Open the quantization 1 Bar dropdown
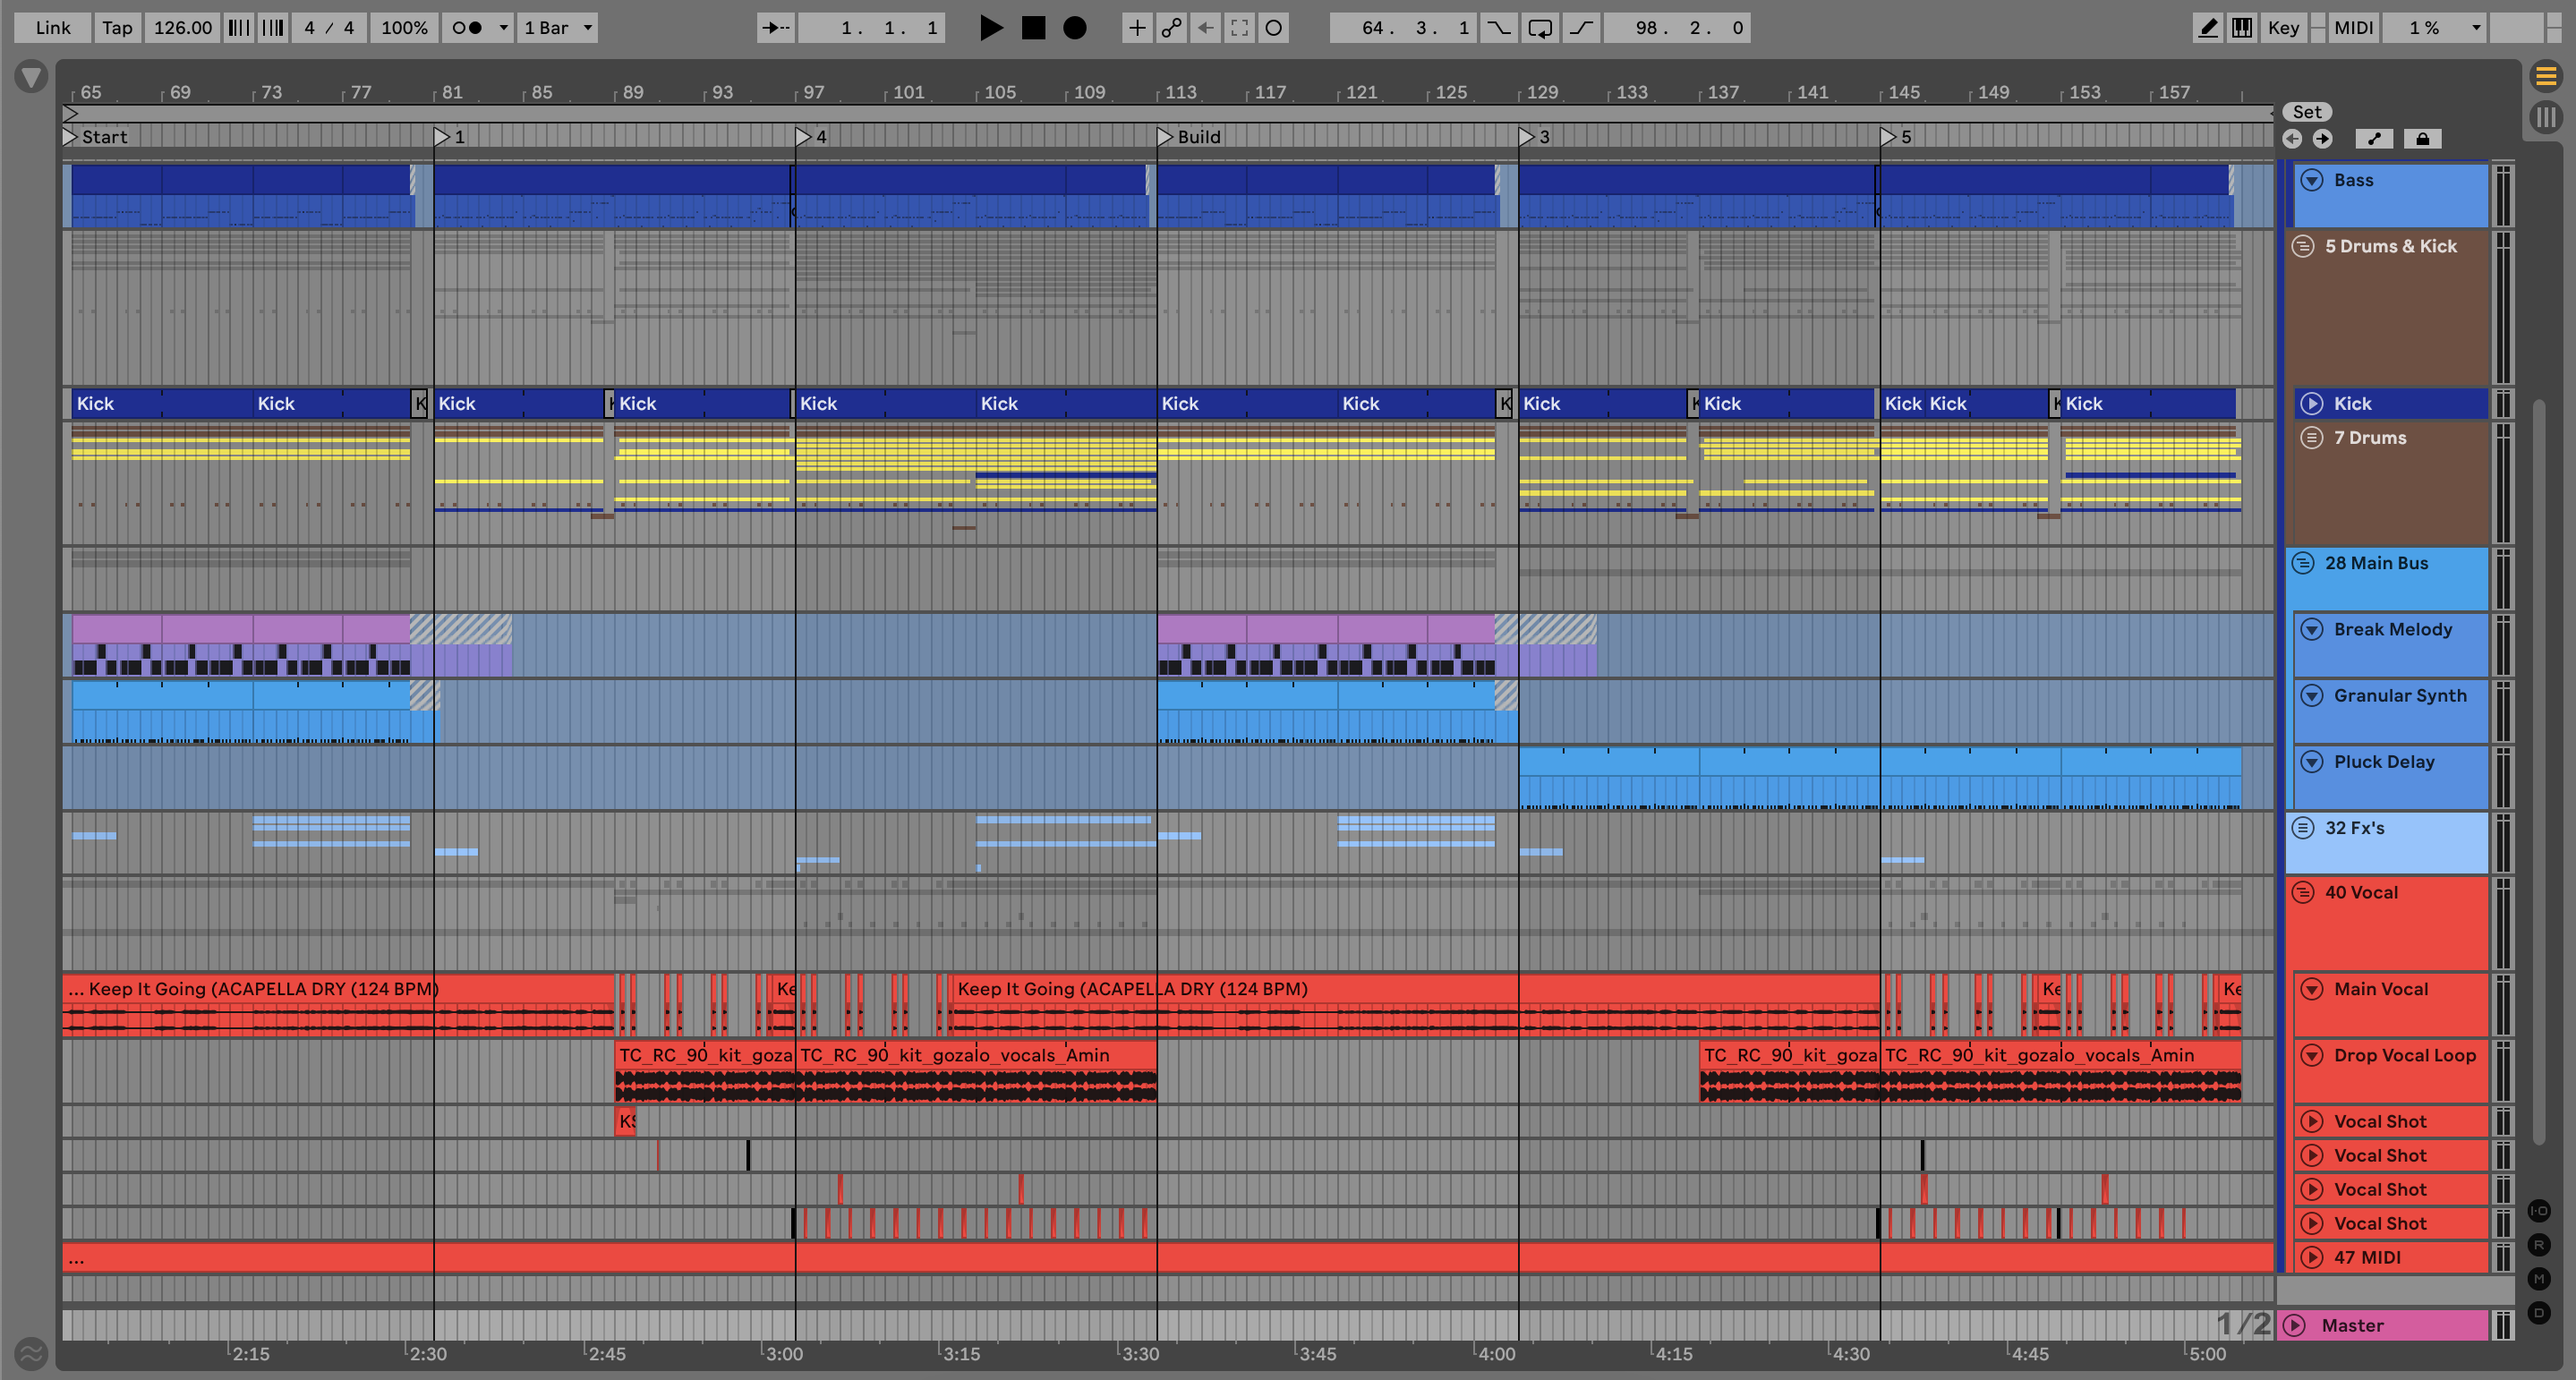Image resolution: width=2576 pixels, height=1380 pixels. pos(558,28)
